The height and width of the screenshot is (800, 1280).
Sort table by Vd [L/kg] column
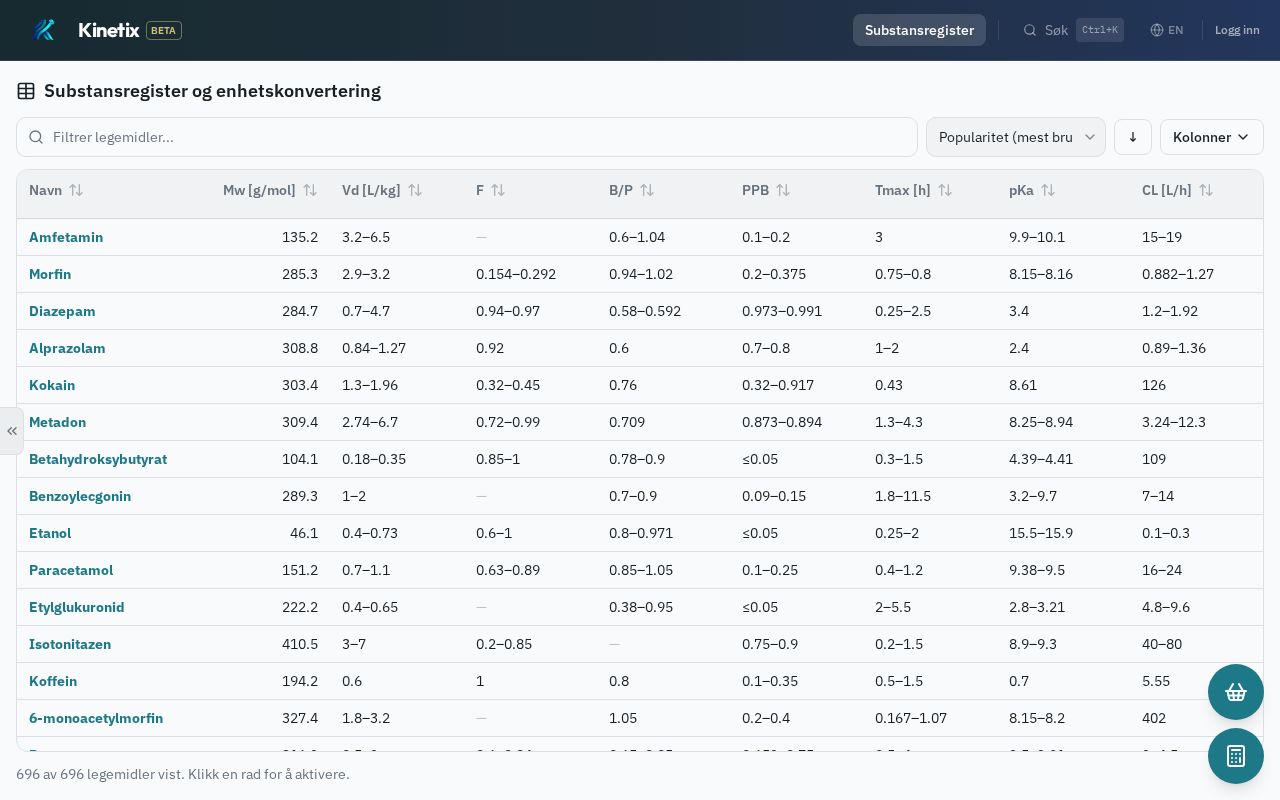(382, 190)
